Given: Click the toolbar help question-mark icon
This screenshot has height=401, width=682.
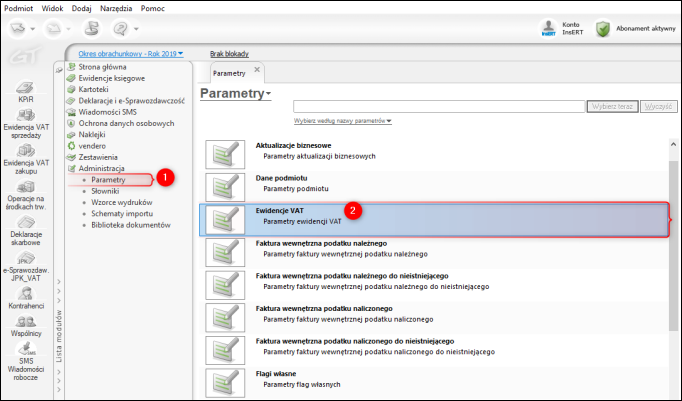Looking at the screenshot, I should click(x=120, y=29).
